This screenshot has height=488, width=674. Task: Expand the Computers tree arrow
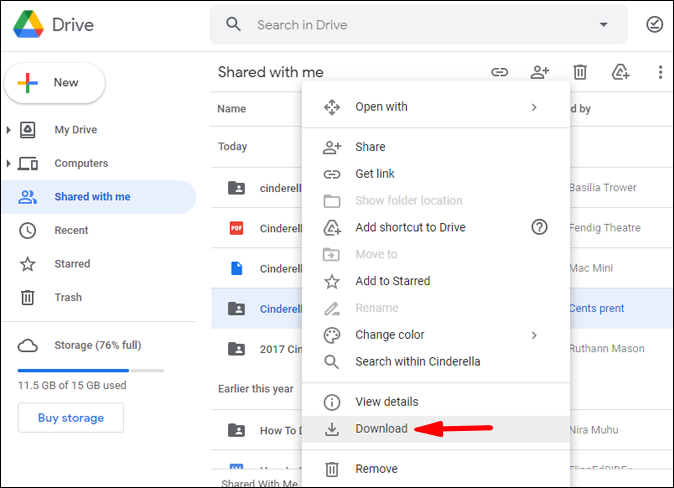(x=9, y=163)
